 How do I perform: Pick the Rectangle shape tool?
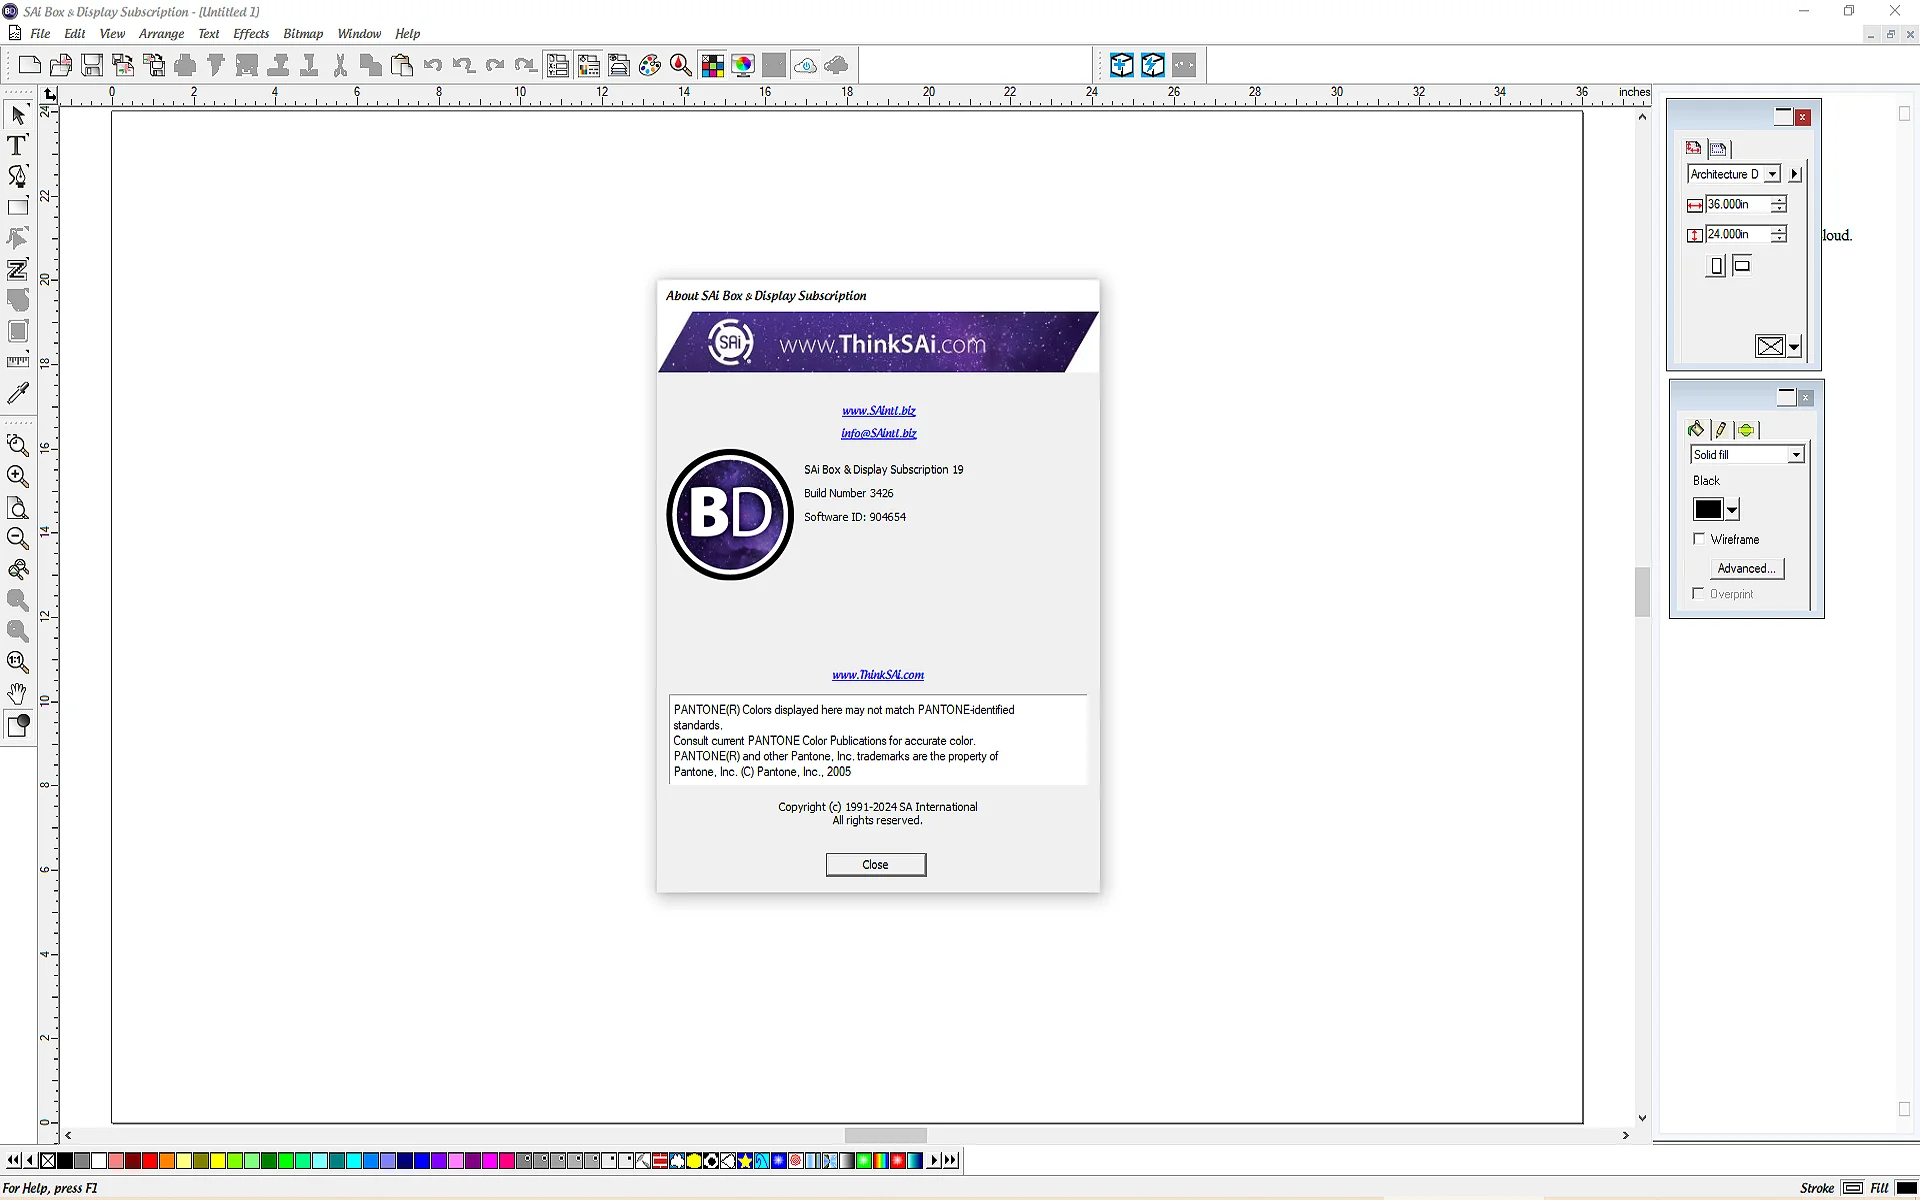coord(18,208)
